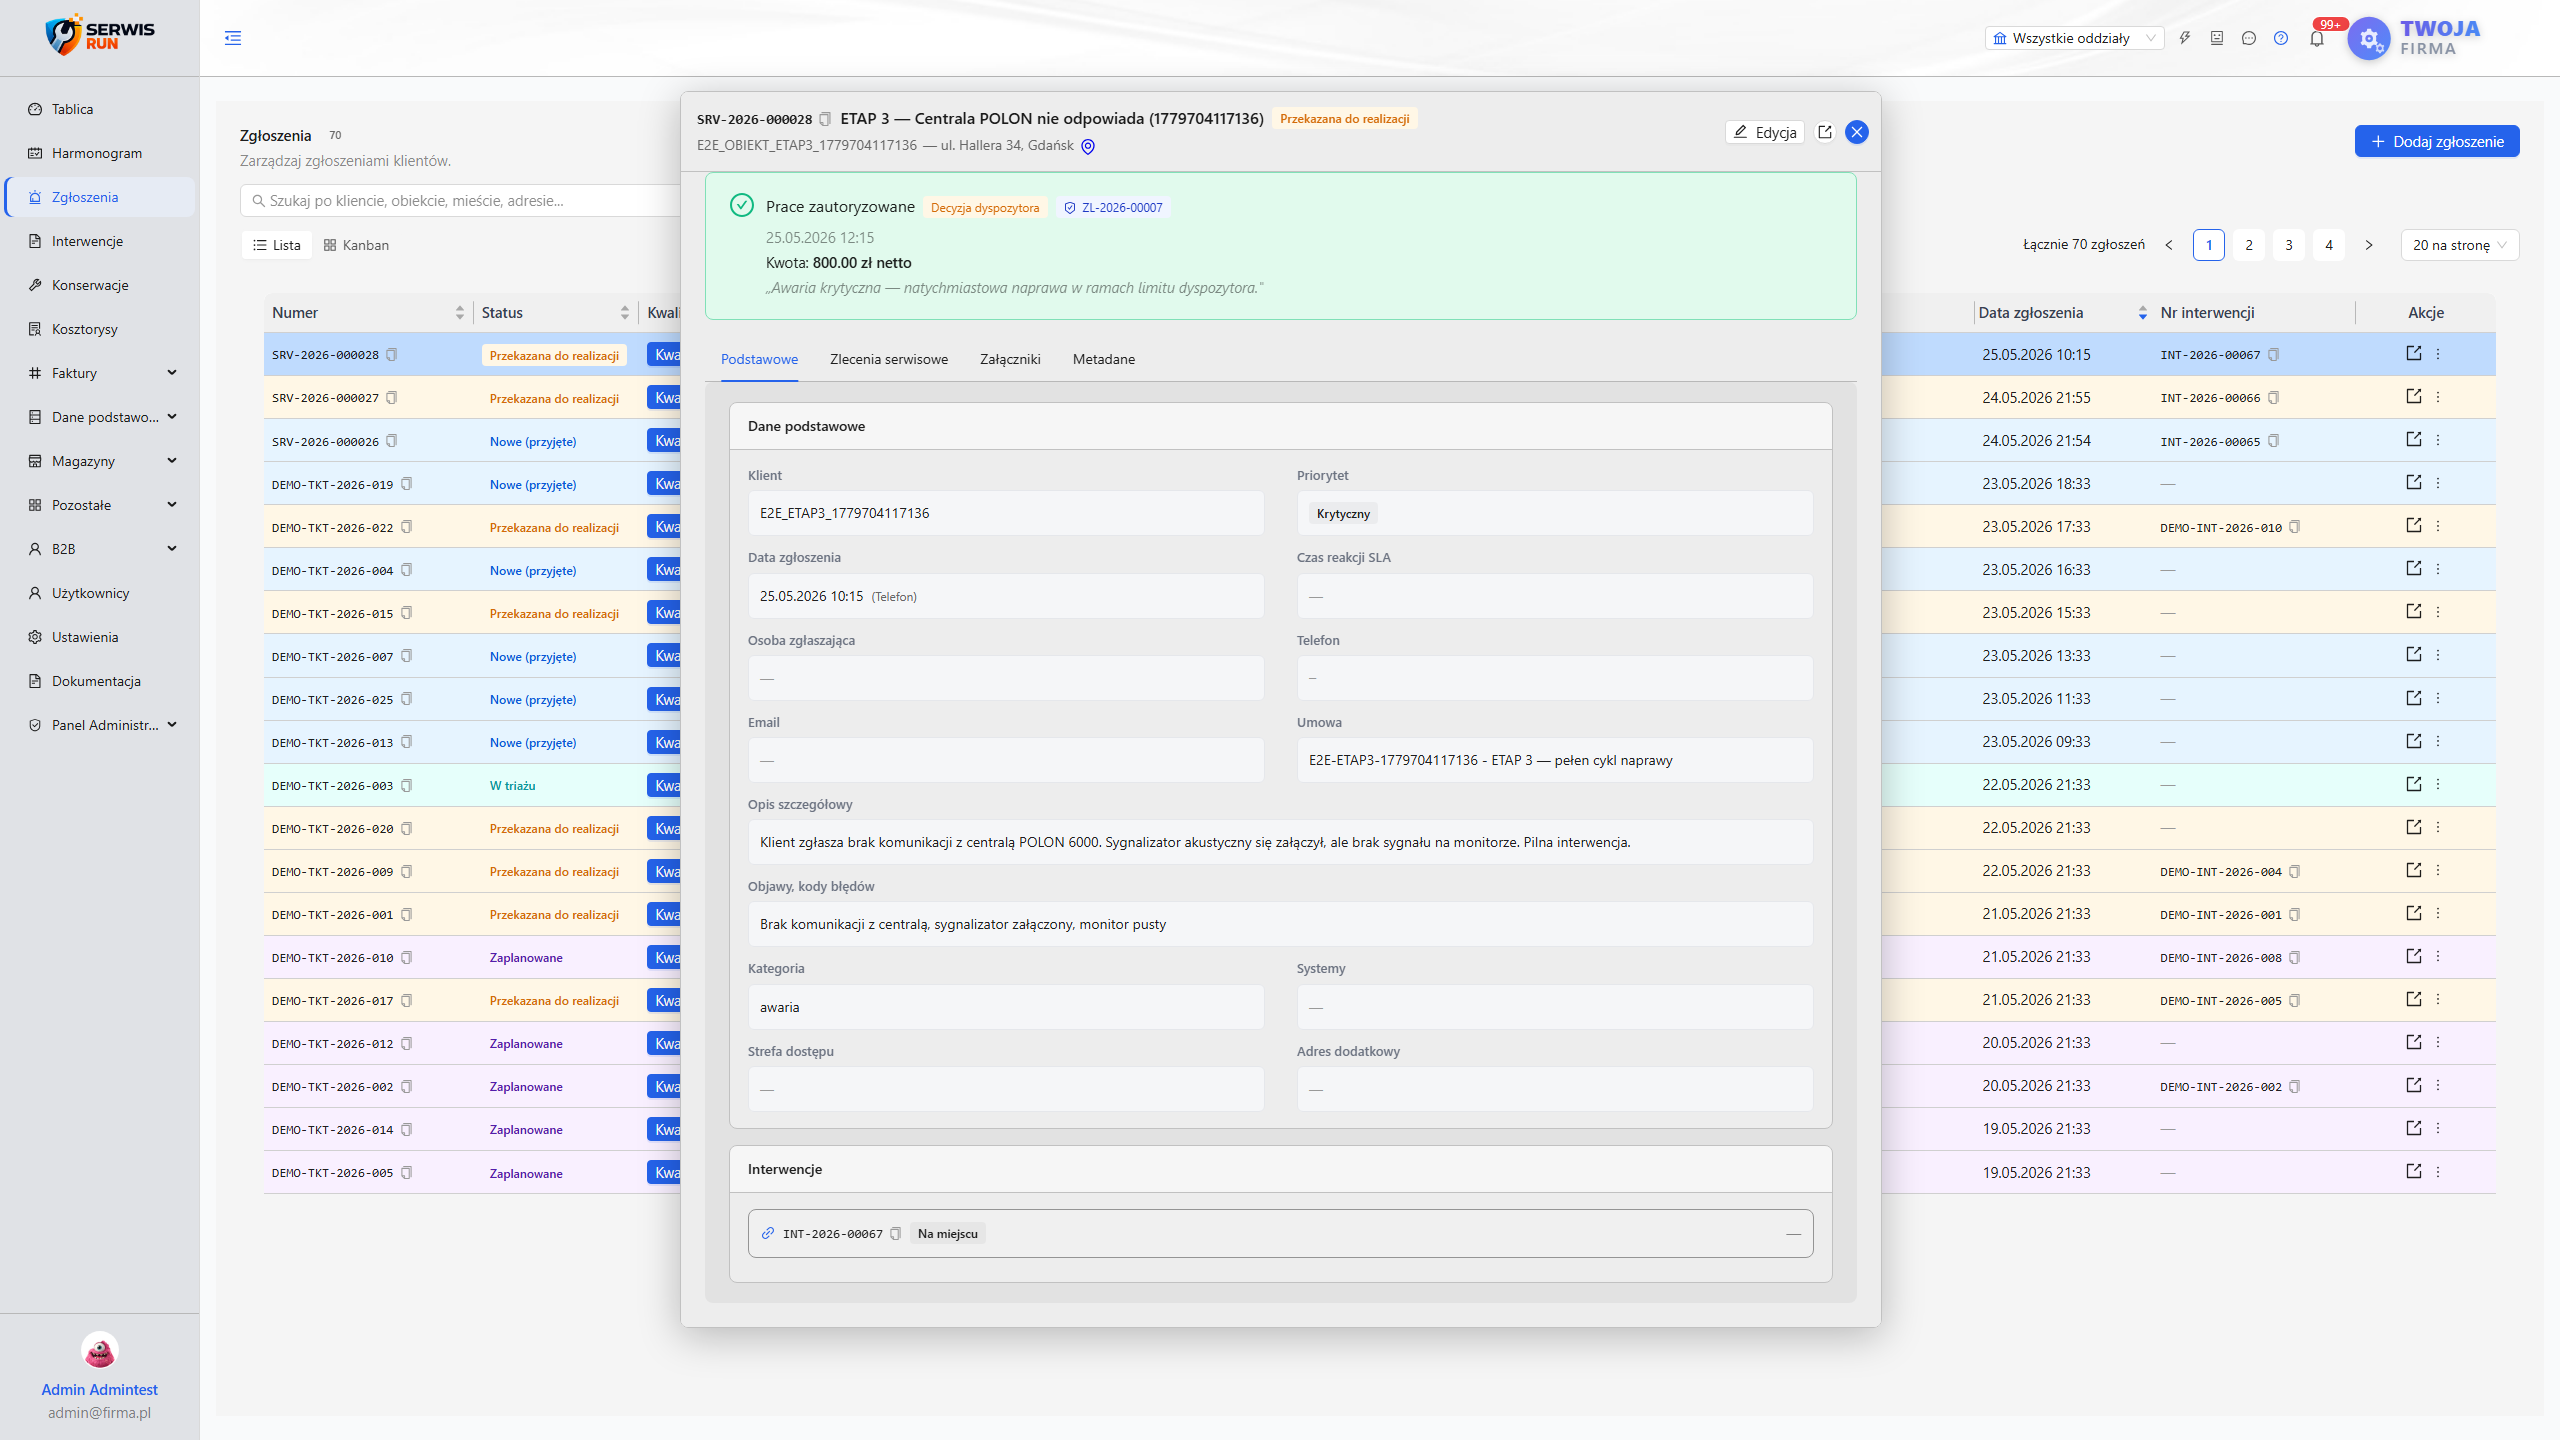The width and height of the screenshot is (2560, 1440).
Task: Switch to Kanban view
Action: click(x=356, y=245)
